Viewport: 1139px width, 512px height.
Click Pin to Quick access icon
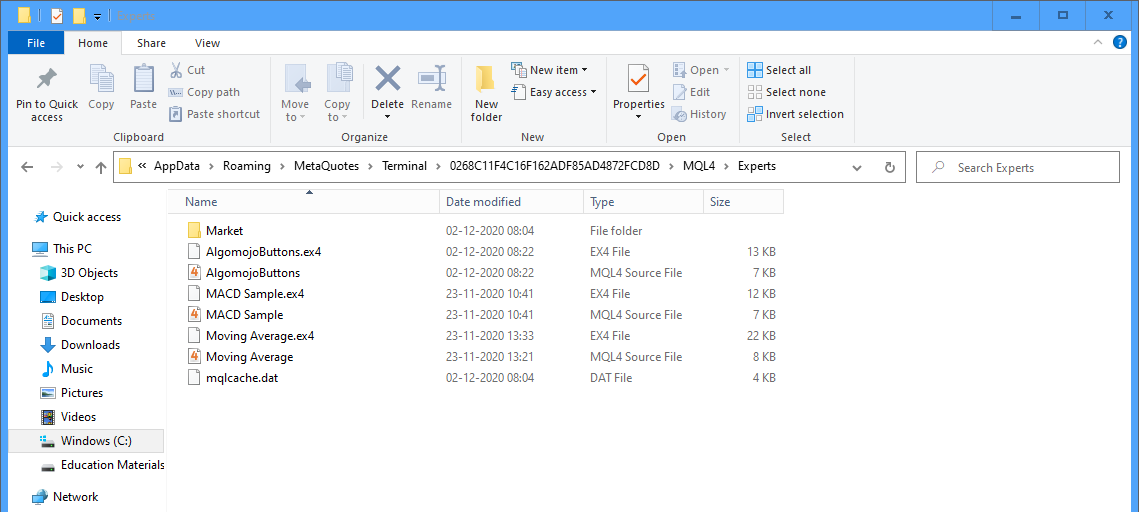tap(47, 78)
